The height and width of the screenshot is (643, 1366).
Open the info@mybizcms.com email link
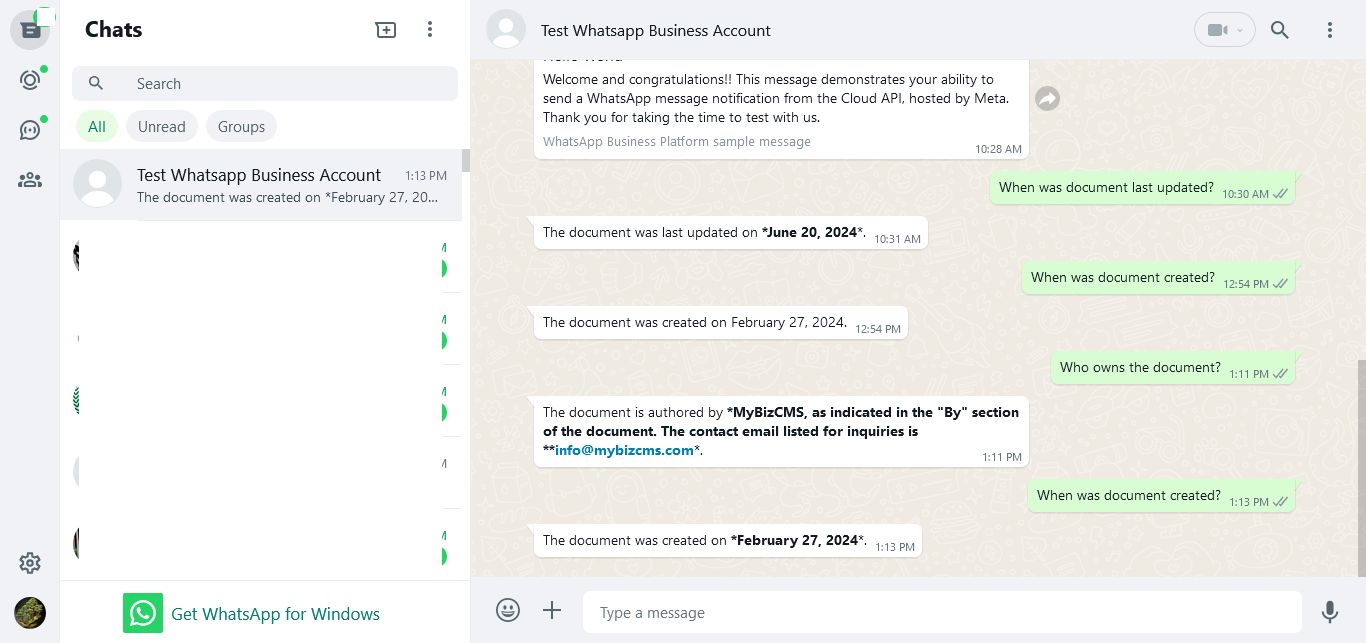tap(624, 450)
